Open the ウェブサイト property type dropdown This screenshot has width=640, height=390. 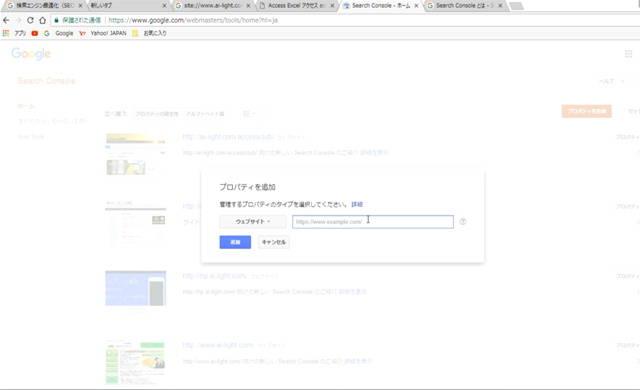253,222
